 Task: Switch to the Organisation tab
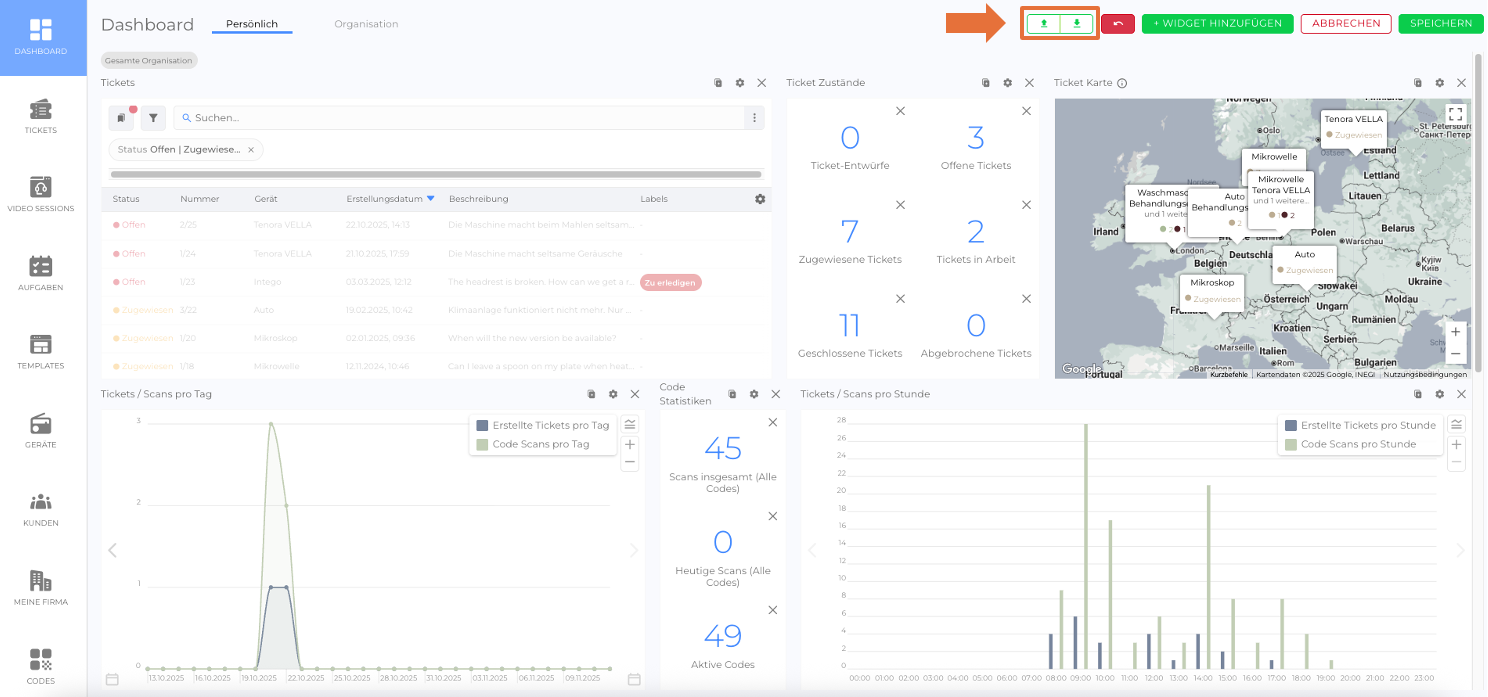(x=366, y=24)
